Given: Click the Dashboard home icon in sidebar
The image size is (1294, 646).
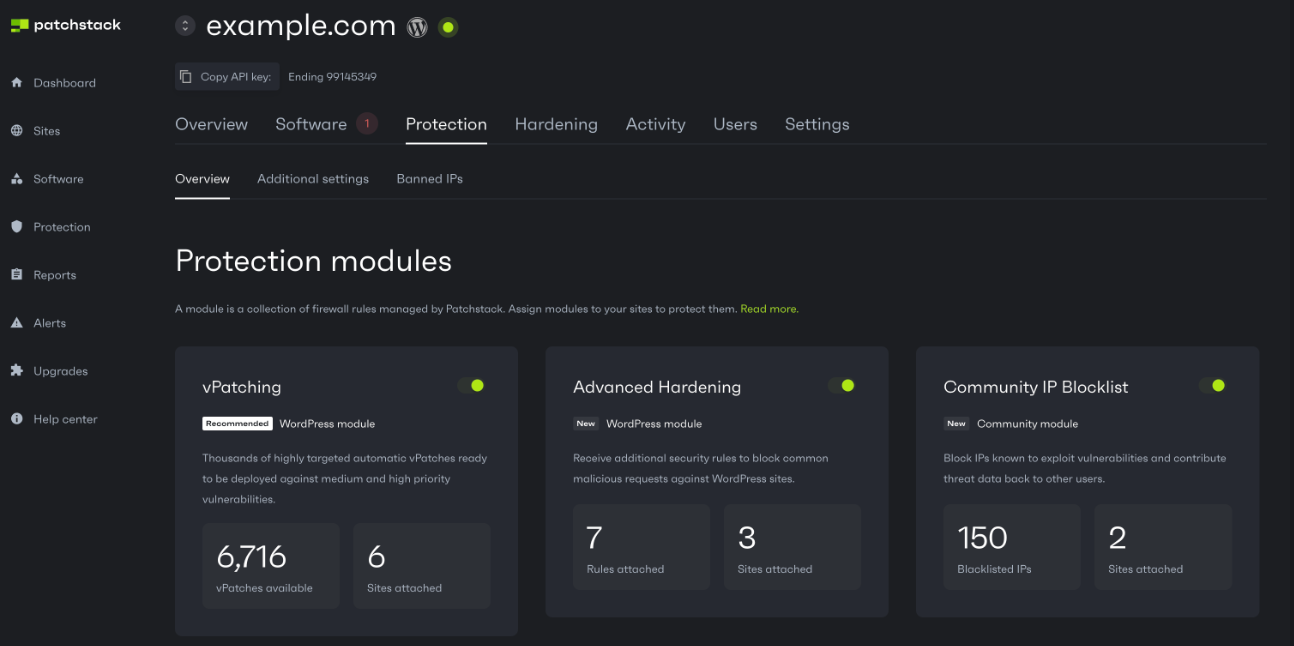Looking at the screenshot, I should click(x=16, y=83).
